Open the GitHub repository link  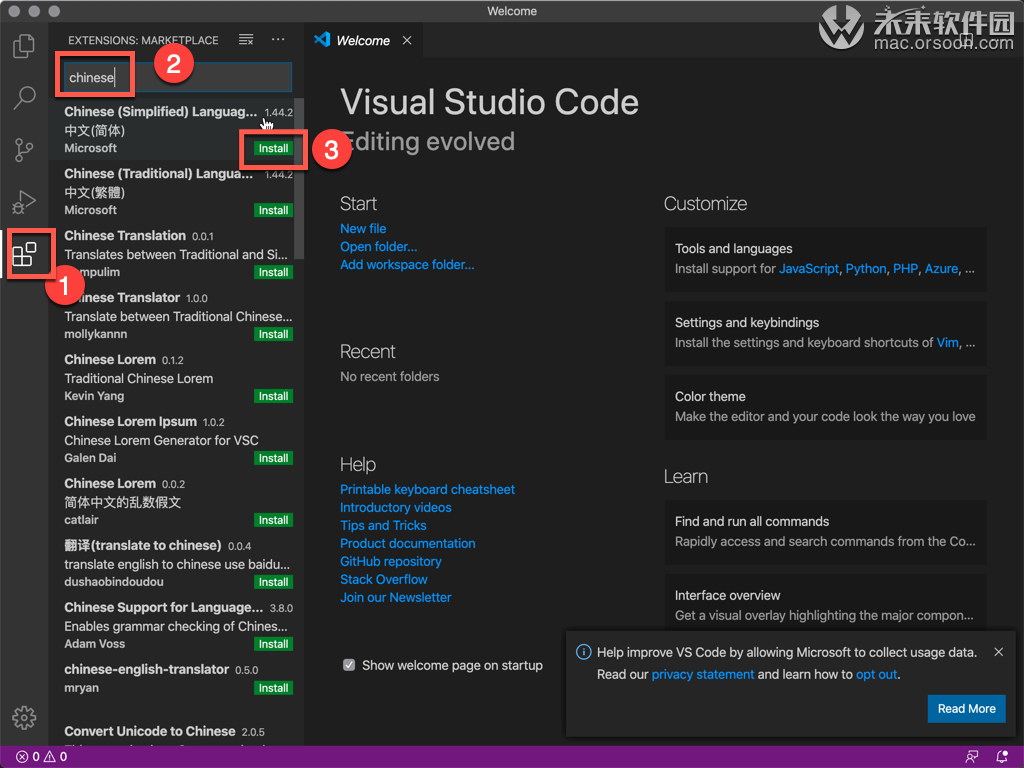click(391, 562)
